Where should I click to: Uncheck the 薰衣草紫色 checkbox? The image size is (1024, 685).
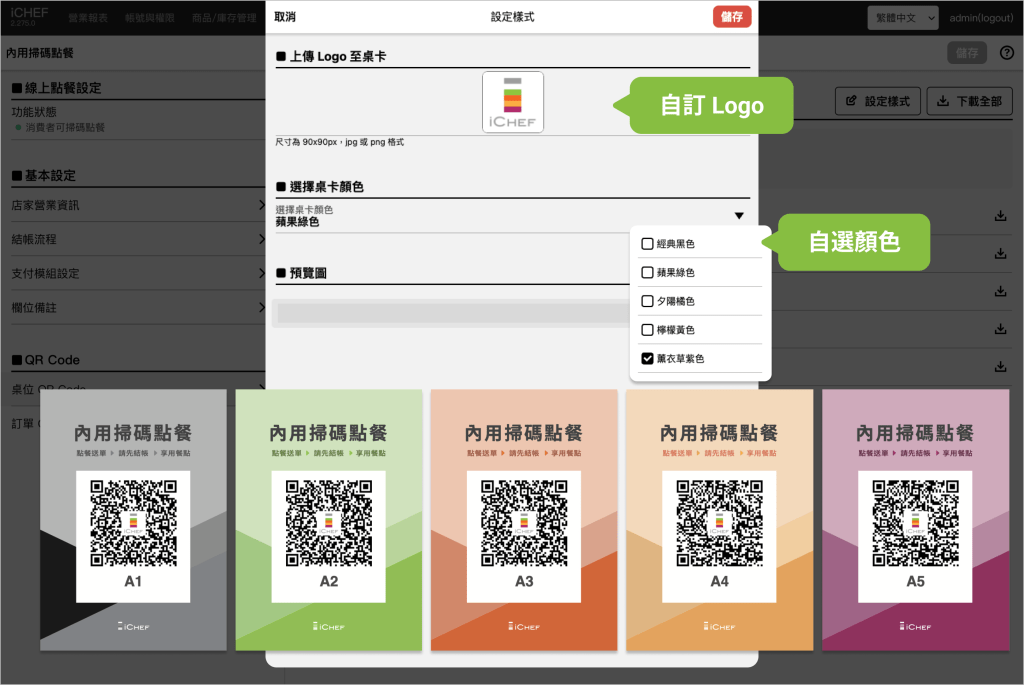[x=647, y=358]
